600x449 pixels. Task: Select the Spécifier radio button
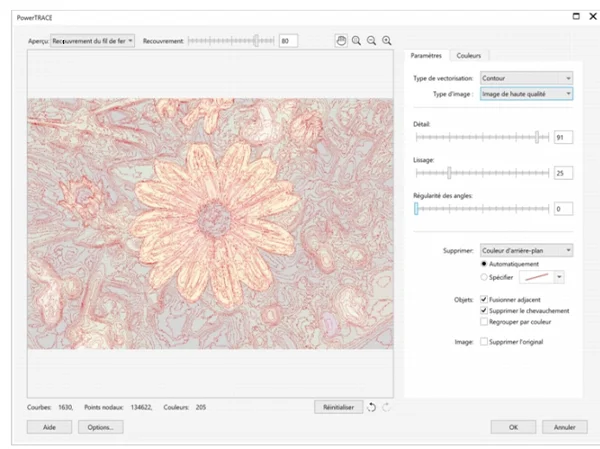[x=484, y=277]
